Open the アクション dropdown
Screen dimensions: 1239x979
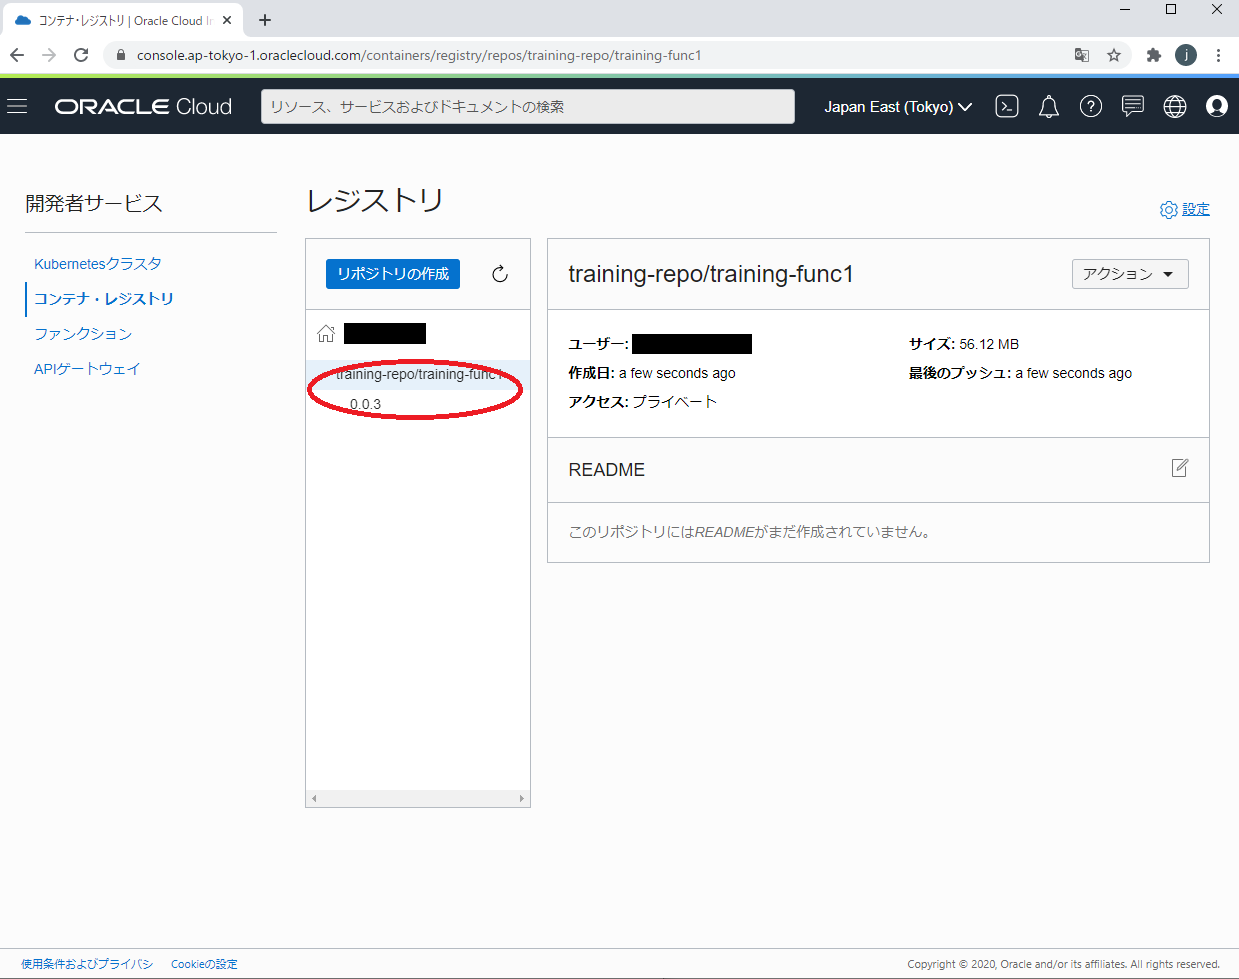pos(1130,274)
